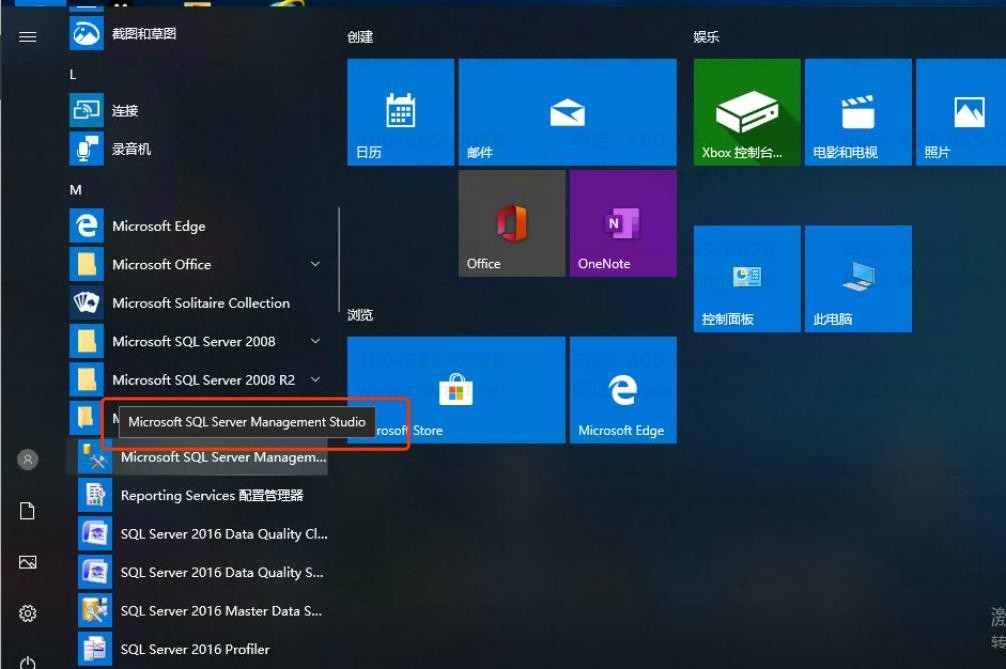Open the 连接 app
1006x669 pixels.
point(196,110)
